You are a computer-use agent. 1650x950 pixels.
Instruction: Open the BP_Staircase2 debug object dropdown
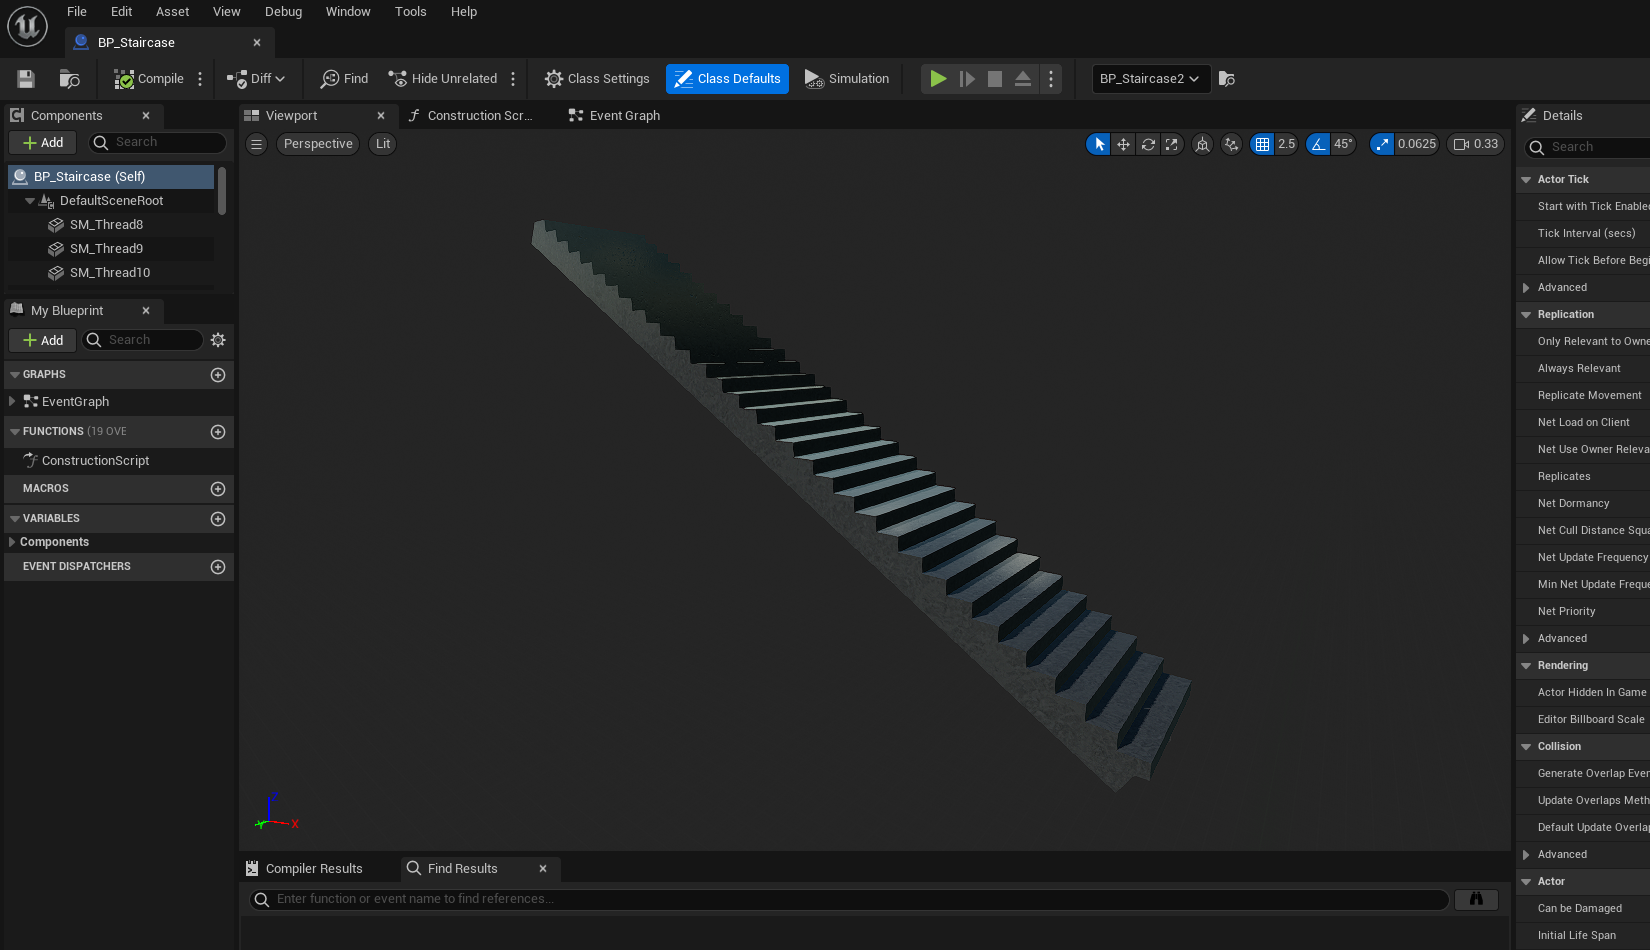tap(1151, 79)
